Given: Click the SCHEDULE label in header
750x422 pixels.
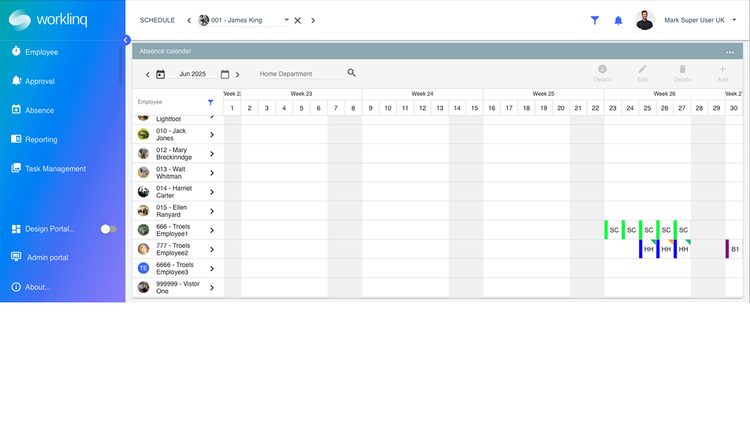Looking at the screenshot, I should [157, 20].
